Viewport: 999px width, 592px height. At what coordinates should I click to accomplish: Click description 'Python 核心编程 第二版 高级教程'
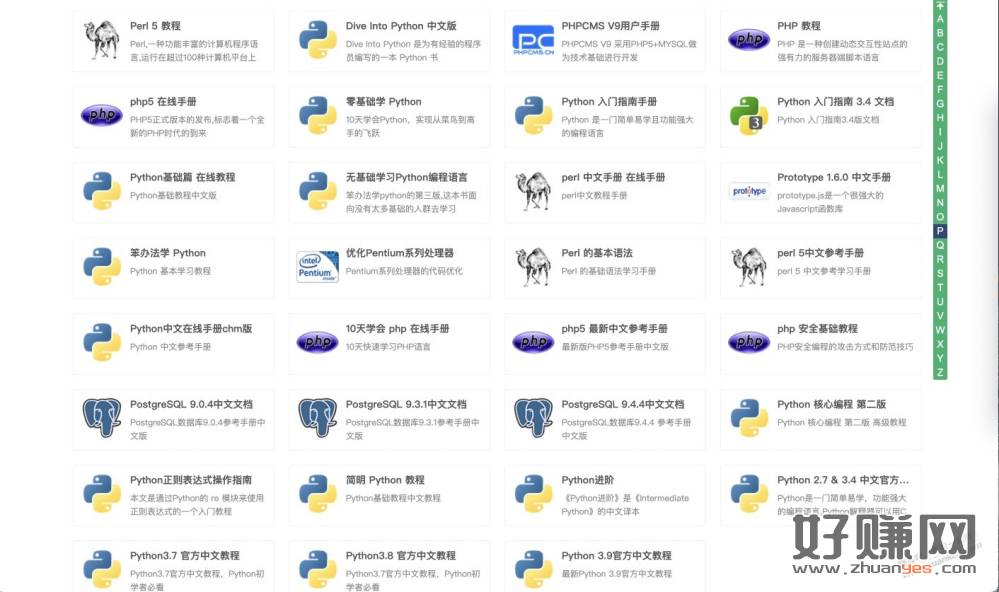tap(841, 422)
